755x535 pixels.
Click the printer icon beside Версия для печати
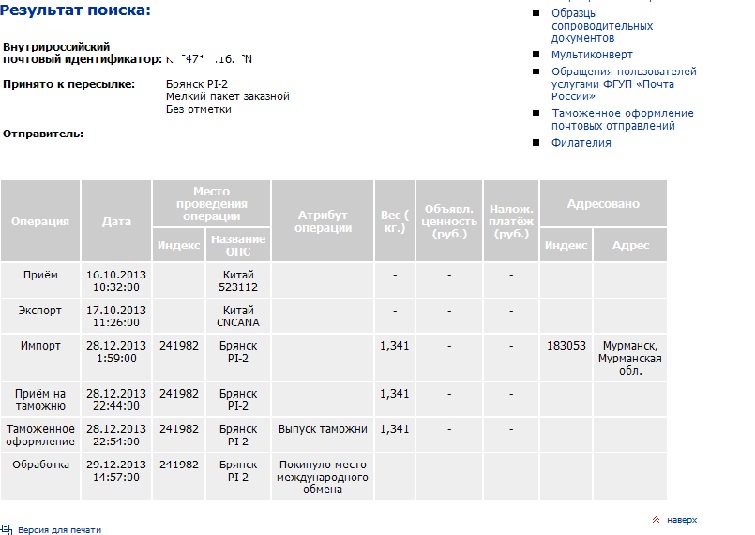pyautogui.click(x=6, y=529)
